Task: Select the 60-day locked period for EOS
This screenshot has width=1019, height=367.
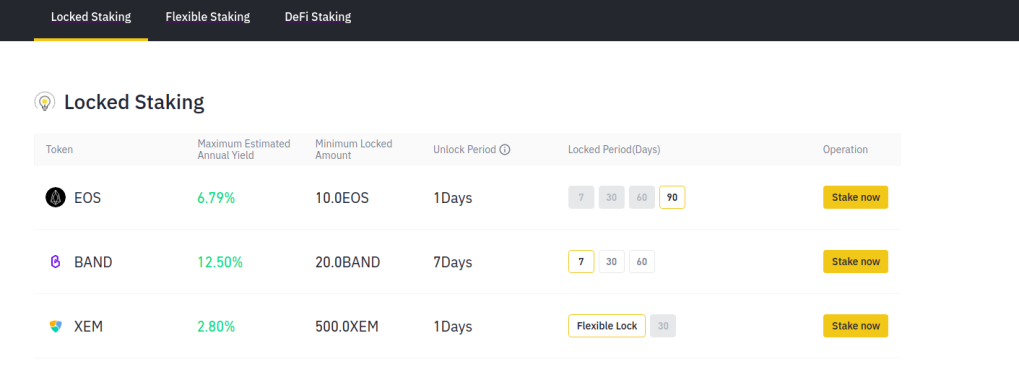Action: point(641,197)
